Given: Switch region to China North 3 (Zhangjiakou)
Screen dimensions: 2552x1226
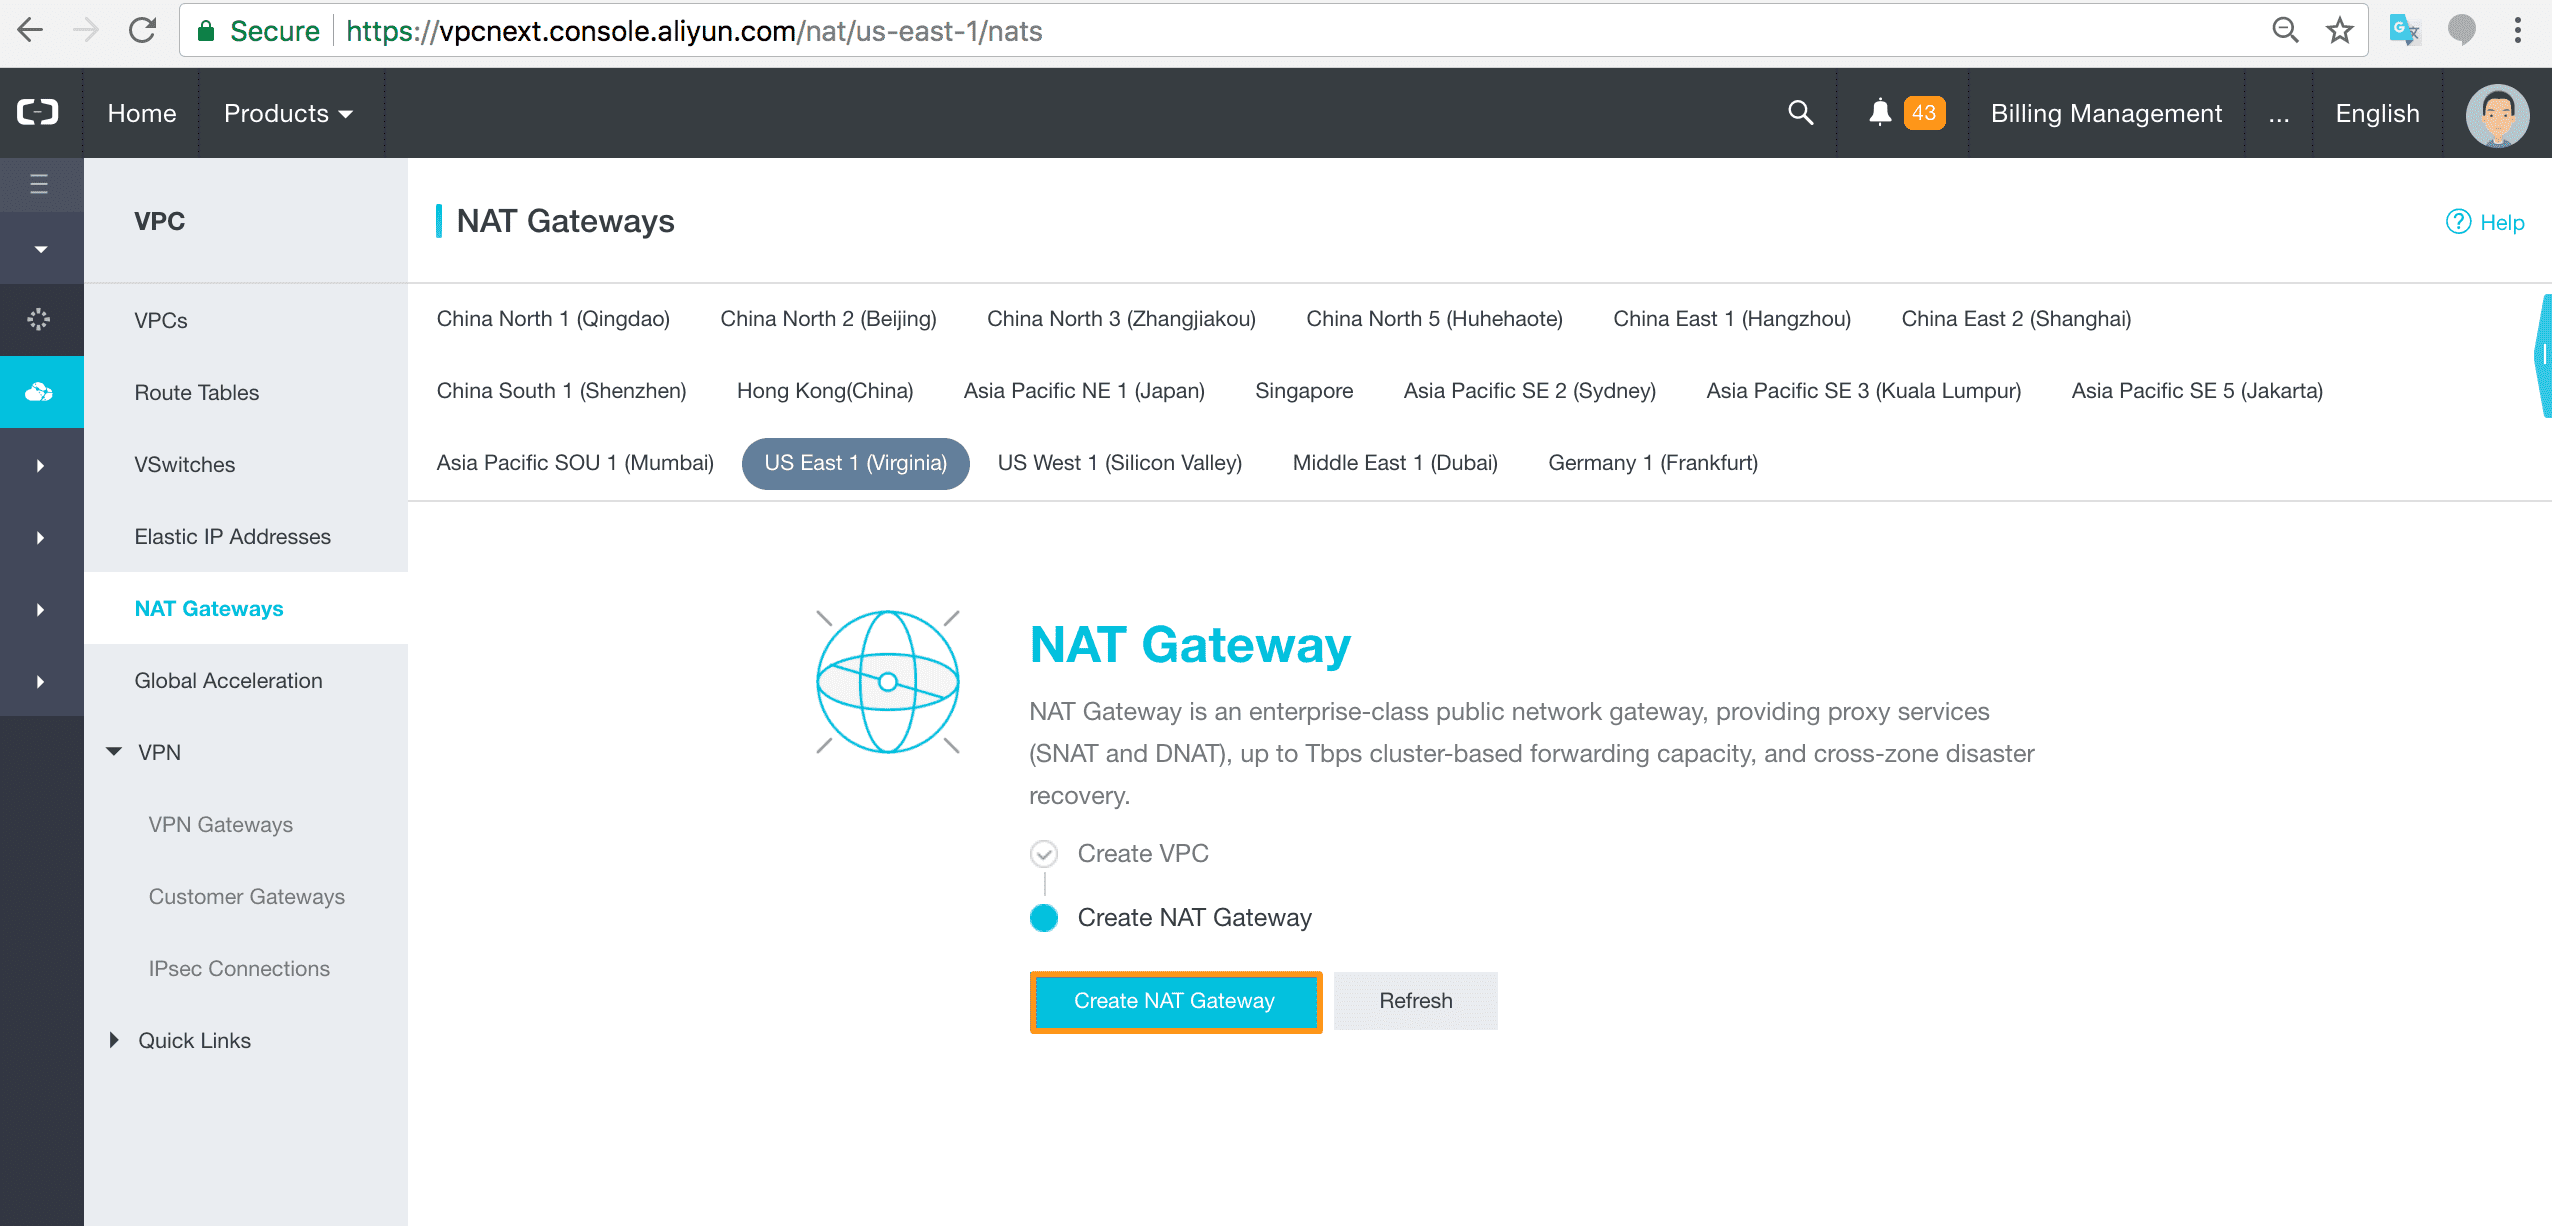Looking at the screenshot, I should (1121, 318).
